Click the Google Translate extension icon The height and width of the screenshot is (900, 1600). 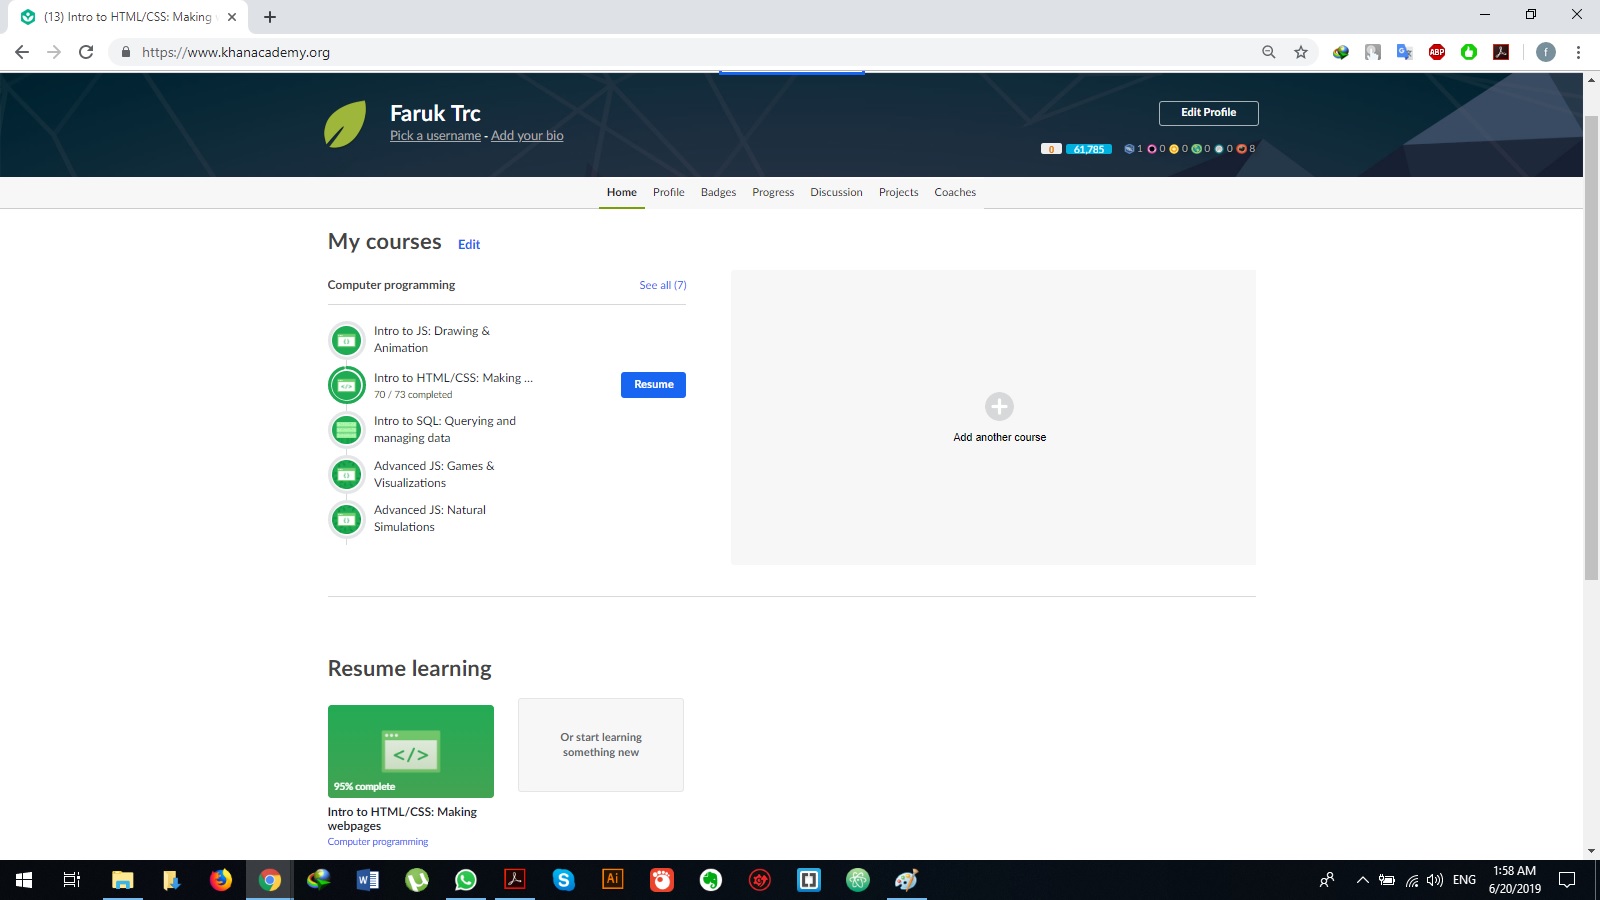pyautogui.click(x=1405, y=52)
